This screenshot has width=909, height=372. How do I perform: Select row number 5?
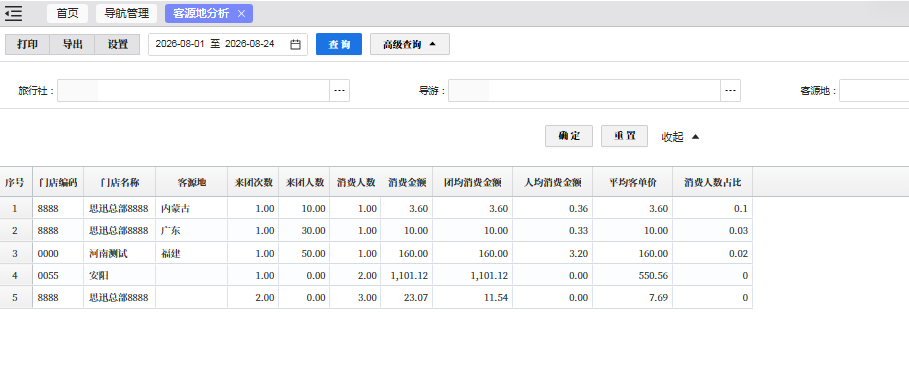(16, 297)
